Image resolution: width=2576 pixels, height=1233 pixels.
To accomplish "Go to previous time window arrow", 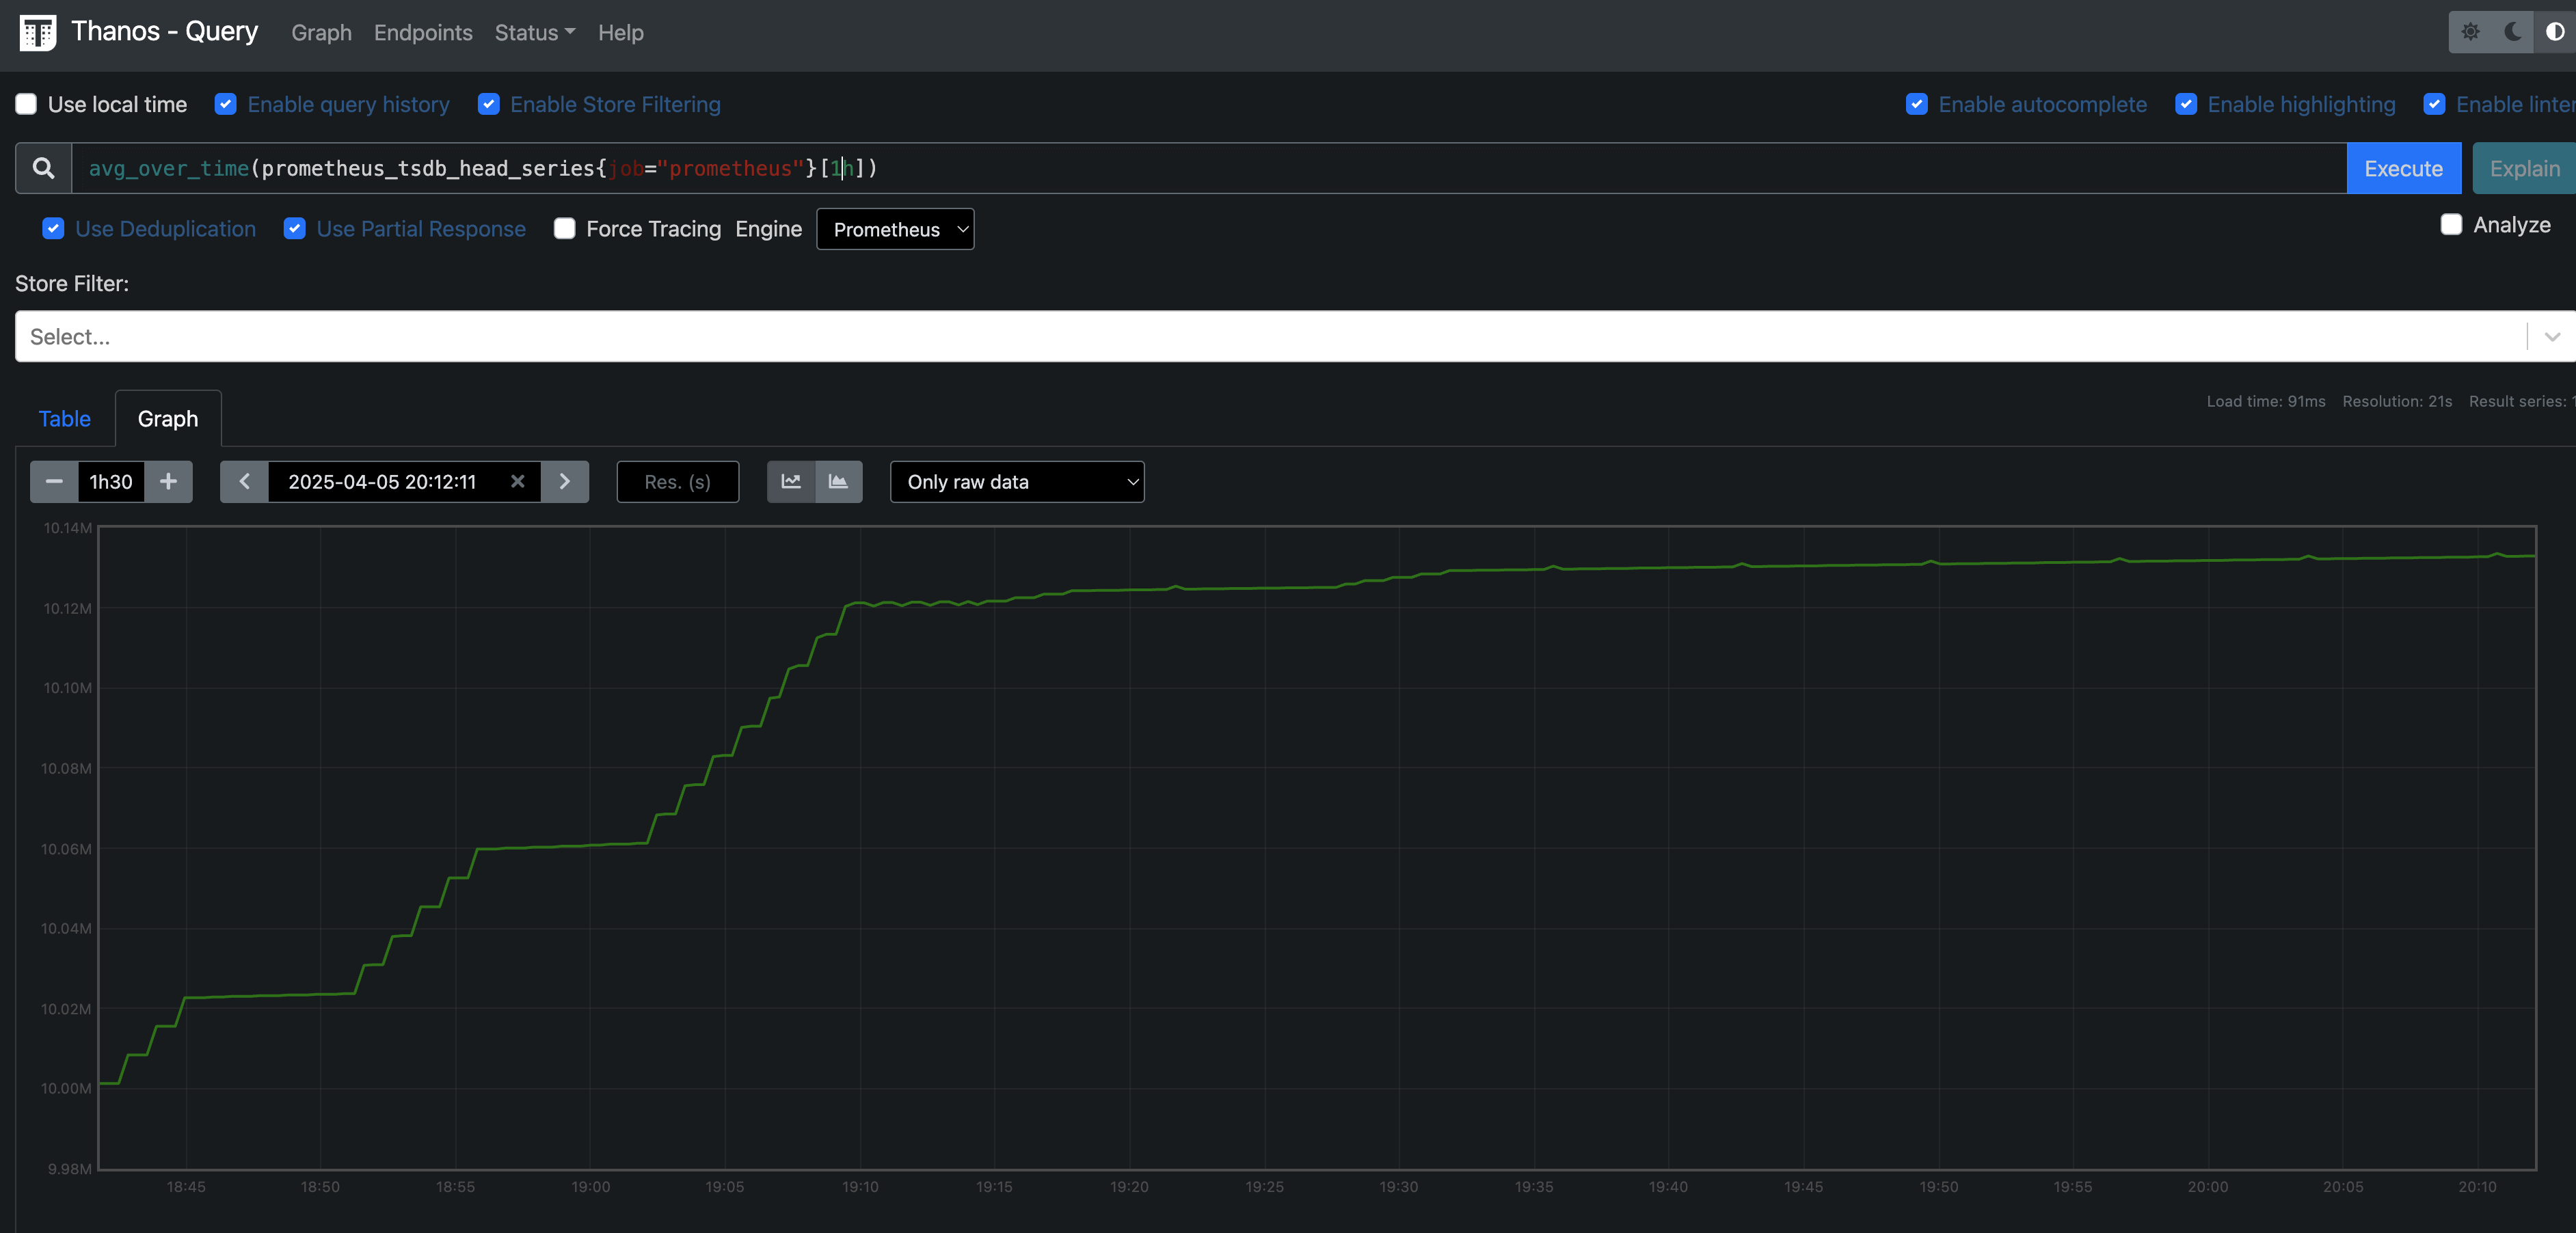I will 244,482.
